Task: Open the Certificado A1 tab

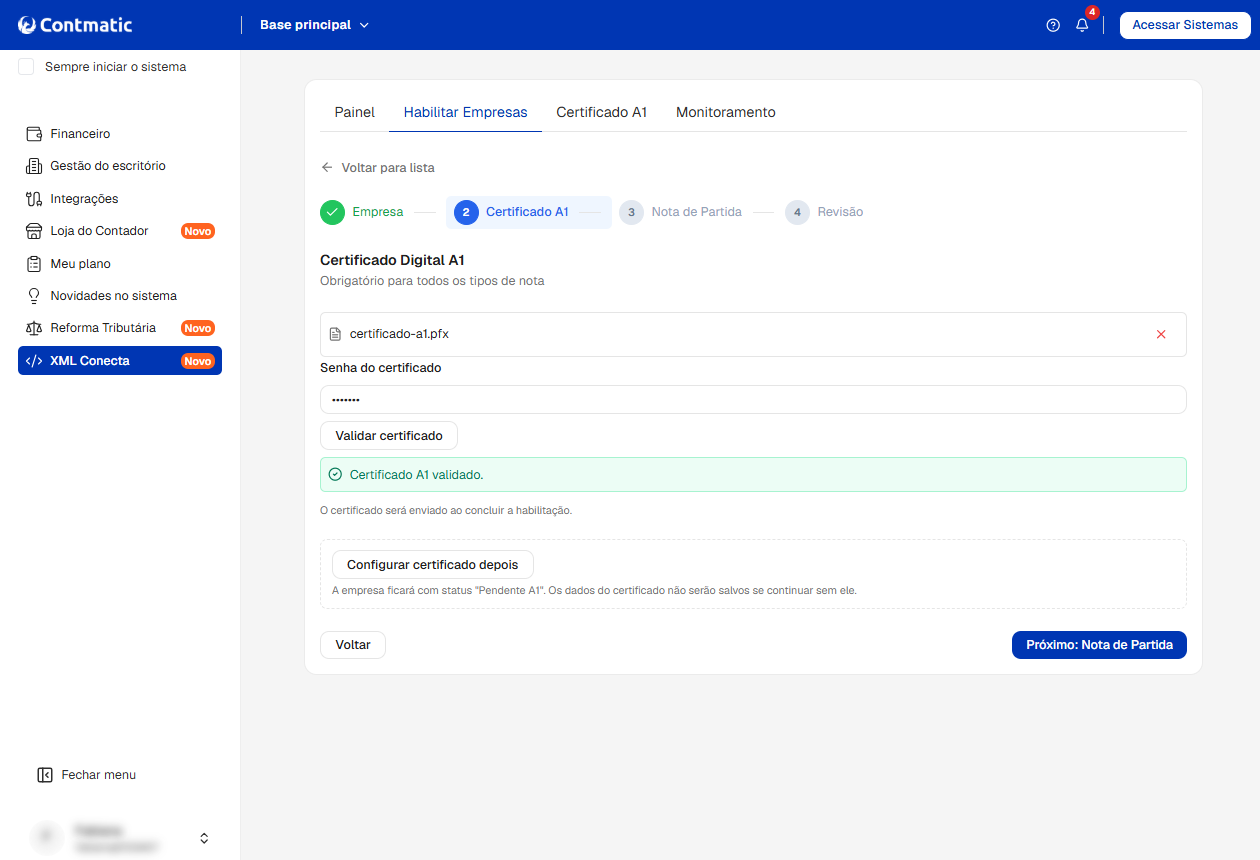Action: click(x=602, y=112)
